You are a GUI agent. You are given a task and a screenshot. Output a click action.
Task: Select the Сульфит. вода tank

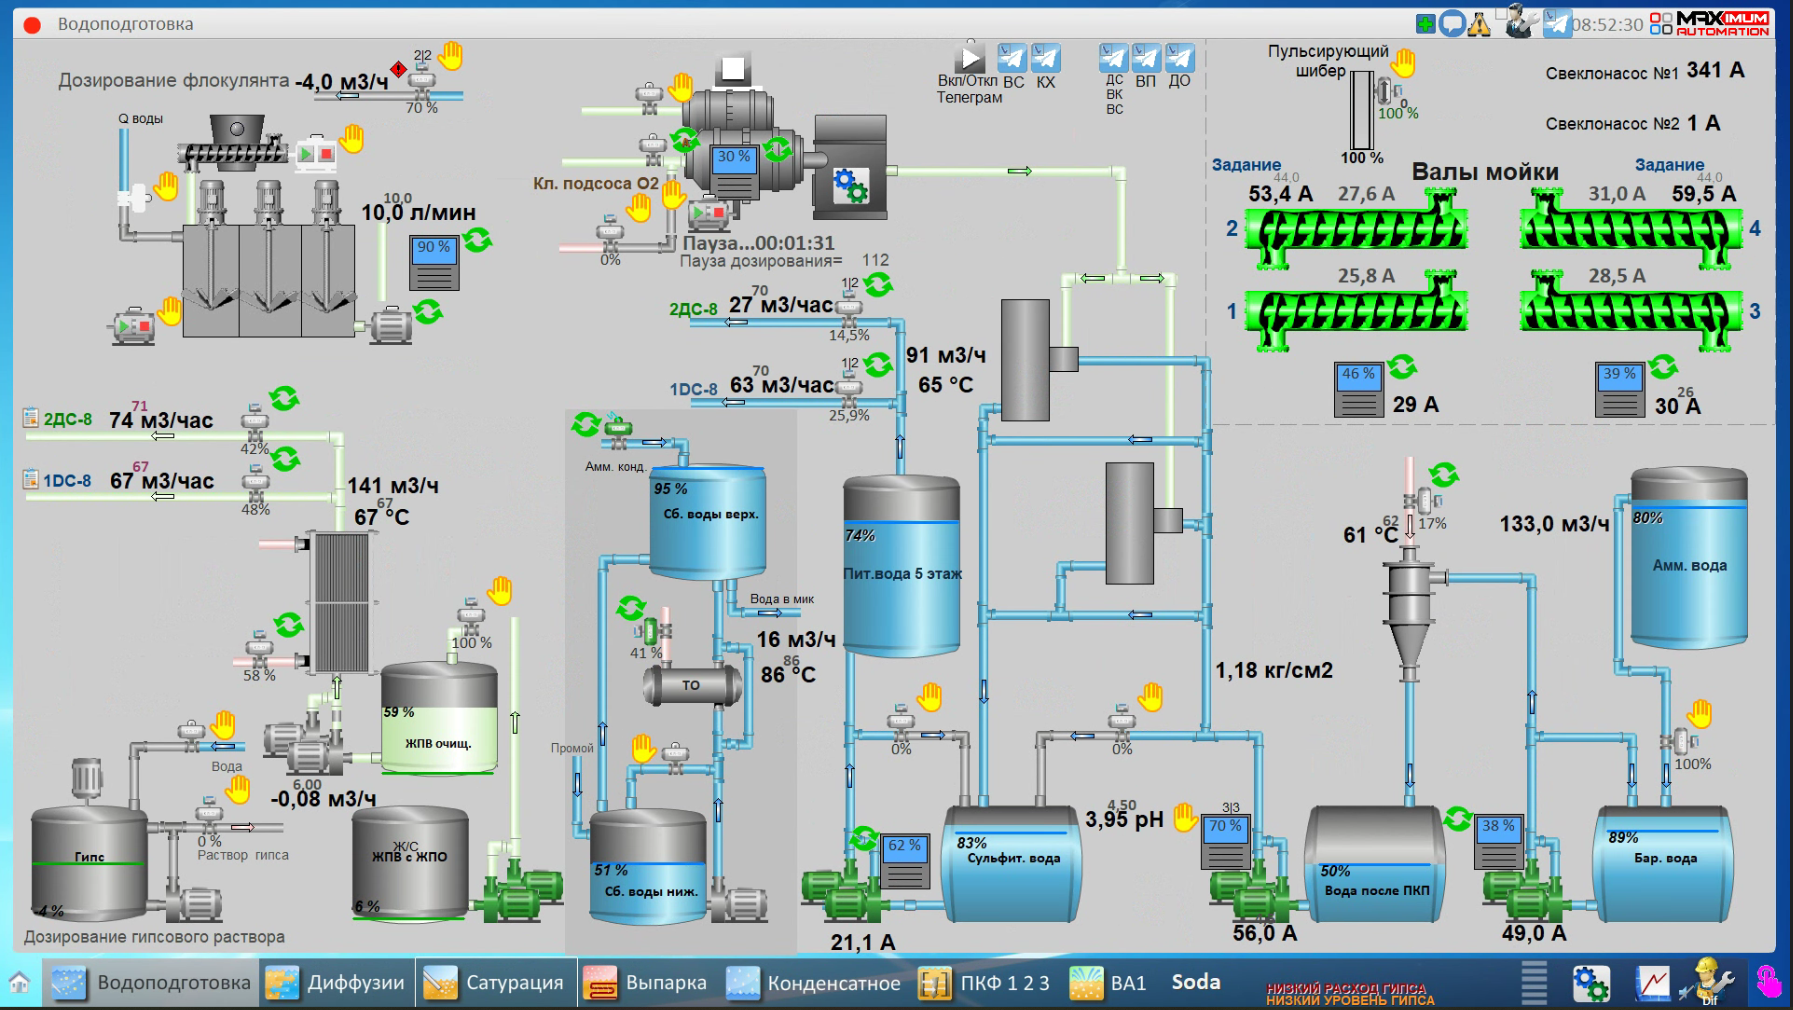click(x=1012, y=866)
